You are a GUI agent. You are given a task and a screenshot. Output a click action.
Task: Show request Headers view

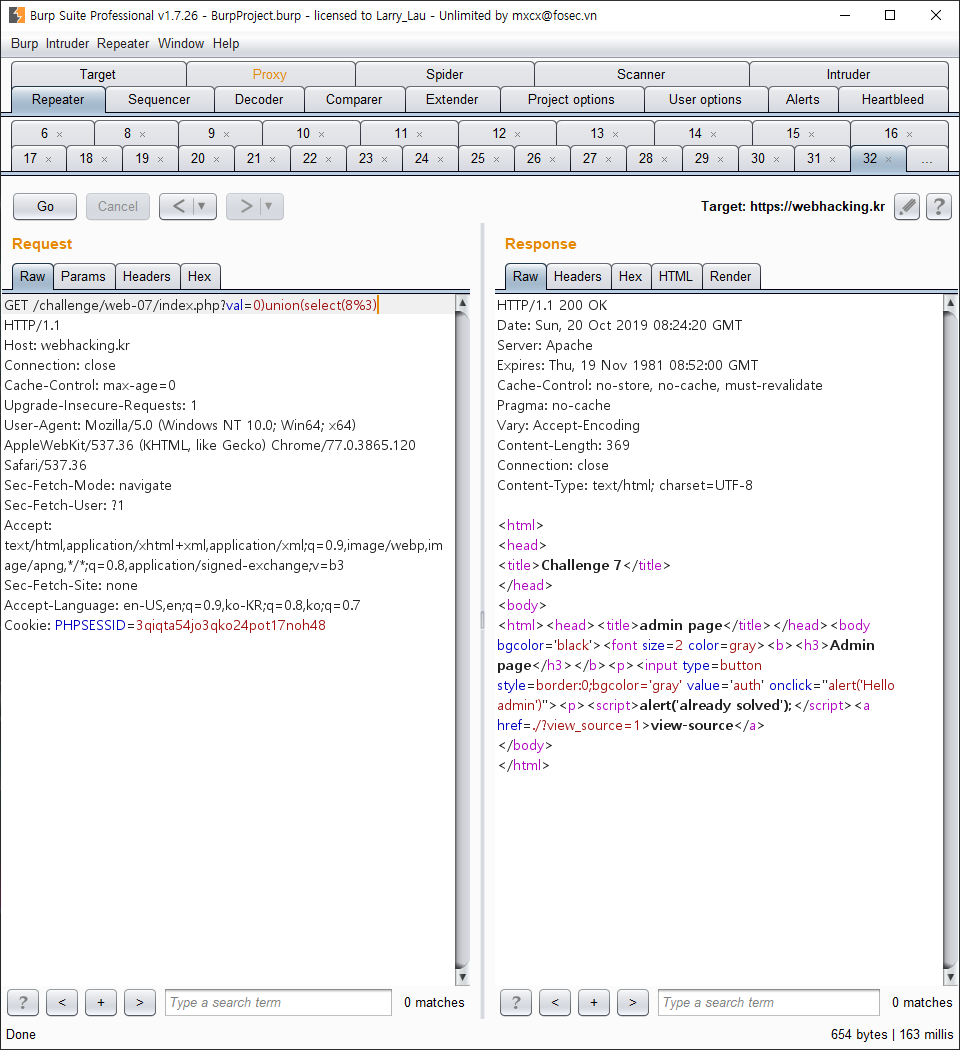[x=147, y=277]
